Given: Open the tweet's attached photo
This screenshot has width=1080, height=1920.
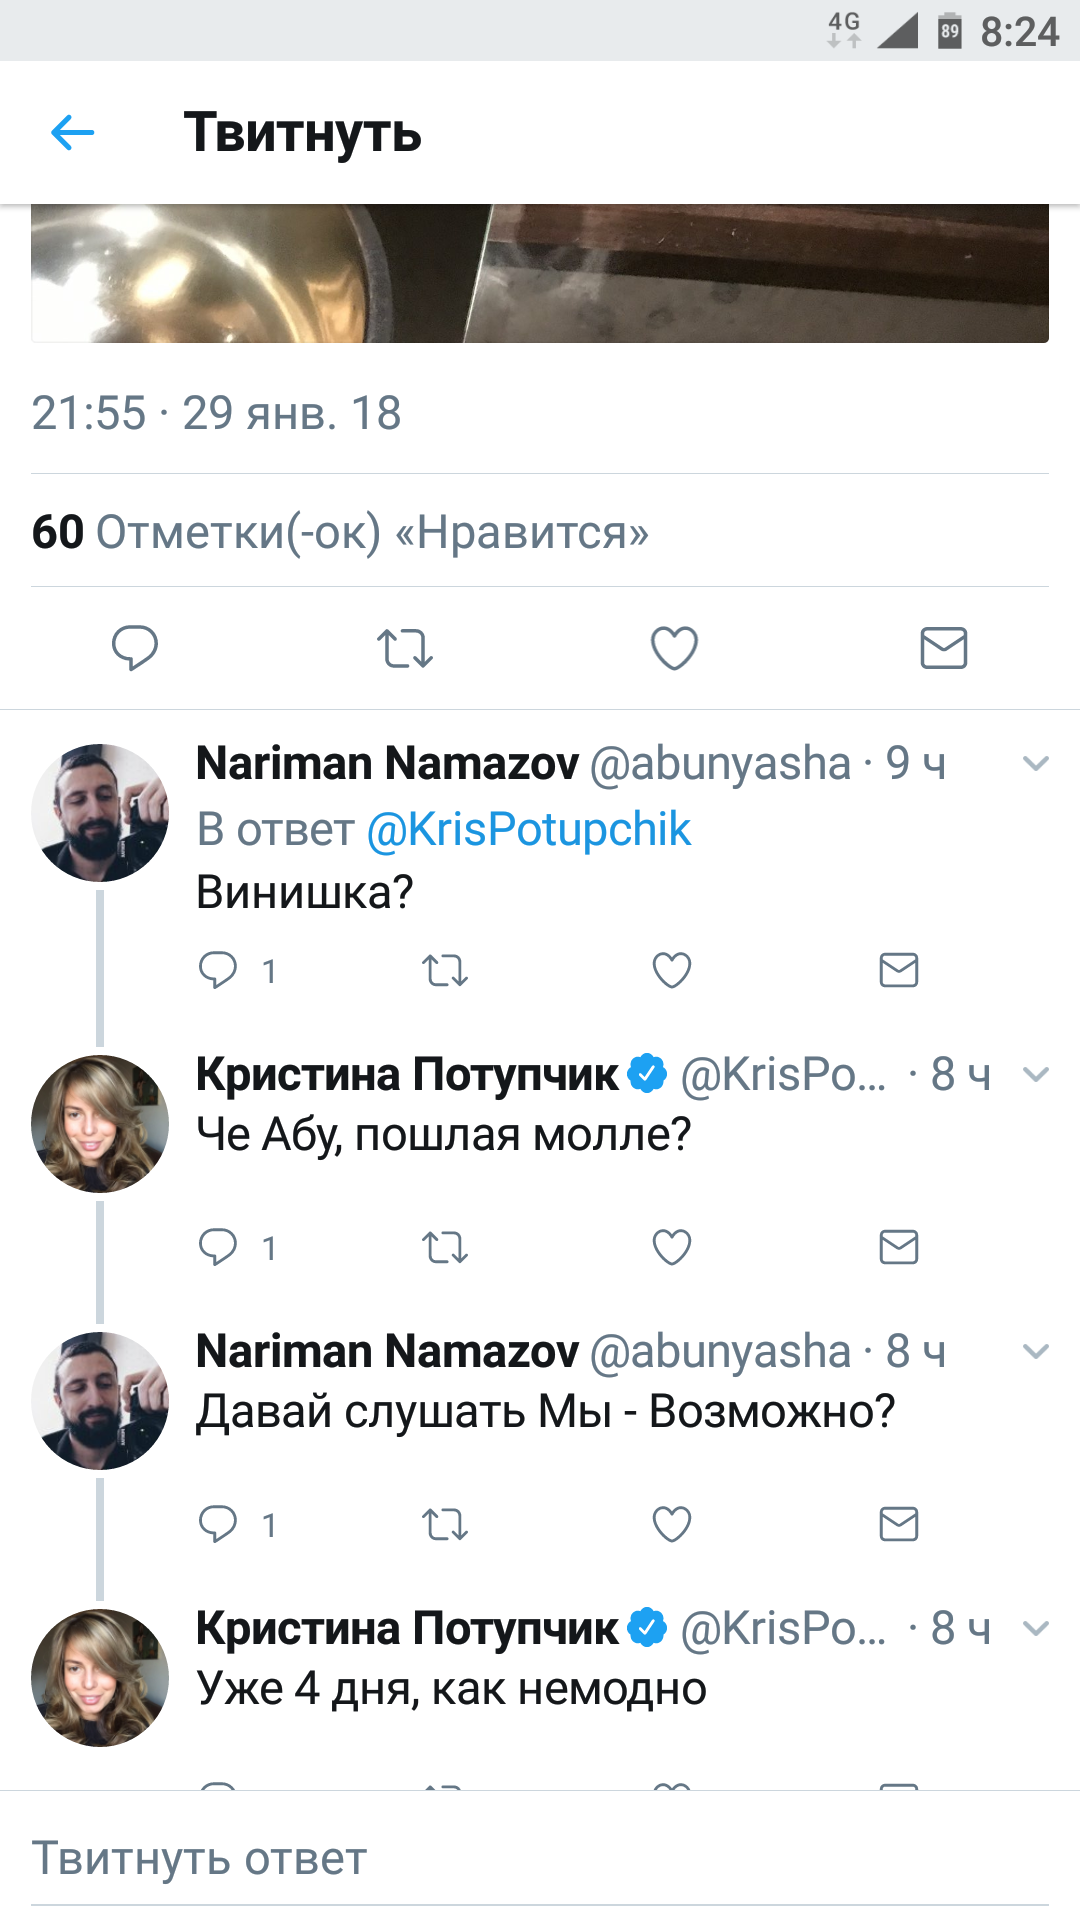Looking at the screenshot, I should pos(540,272).
